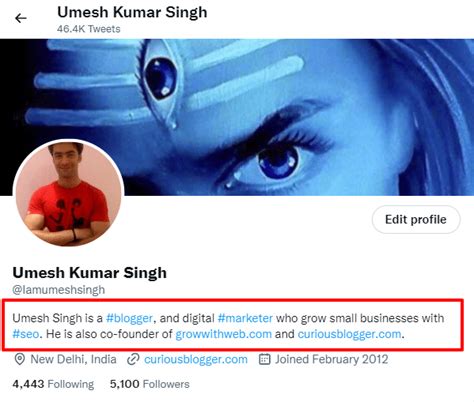View the 4,443 Following list
The height and width of the screenshot is (402, 474).
[x=53, y=384]
